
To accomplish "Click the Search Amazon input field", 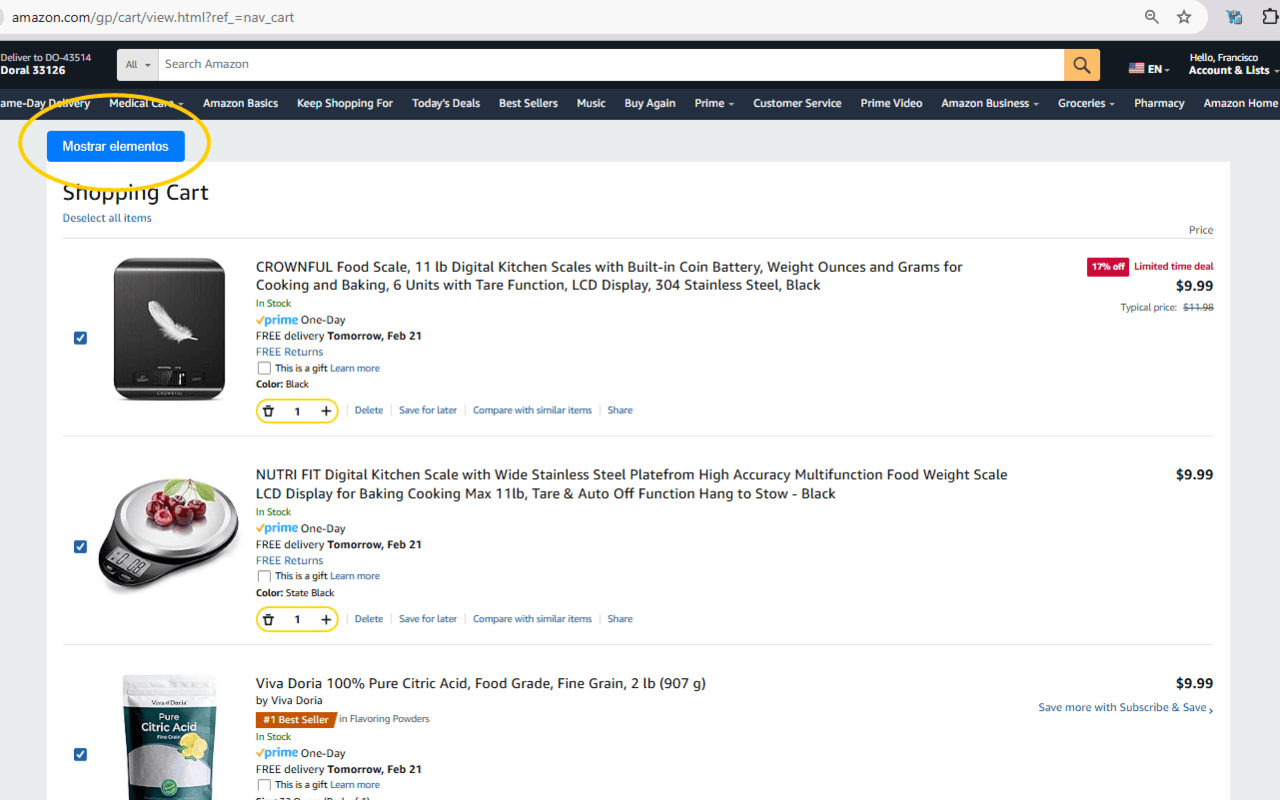I will point(610,65).
